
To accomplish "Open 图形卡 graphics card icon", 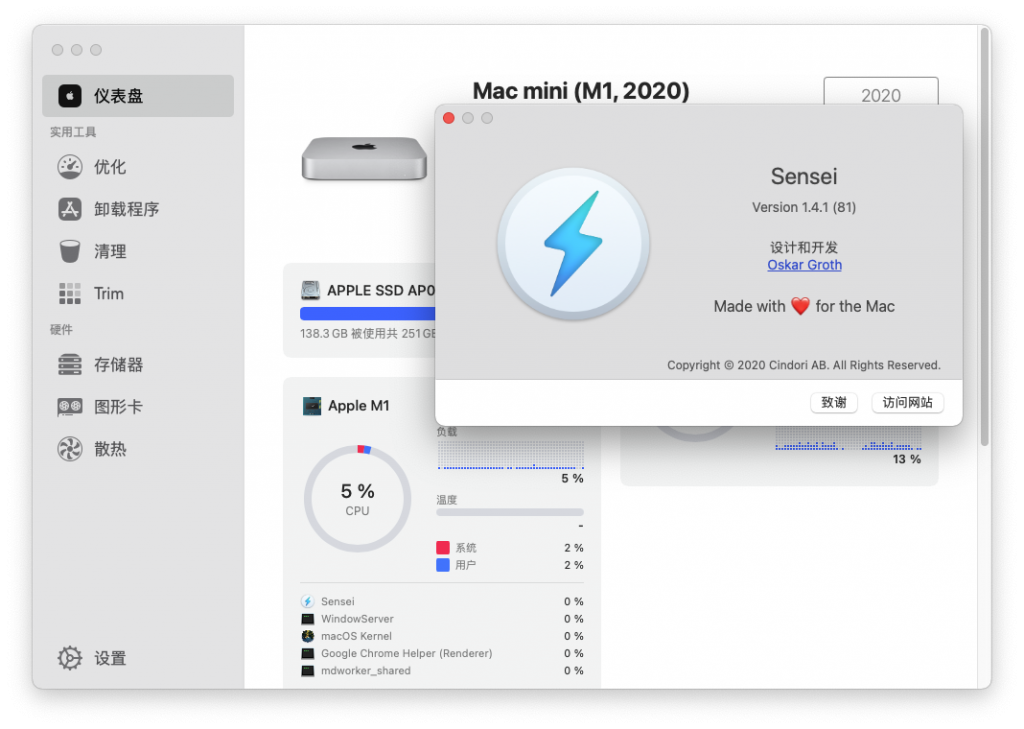I will [x=70, y=407].
